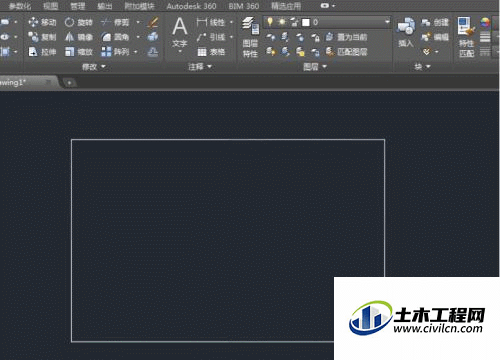Open the View (视图) ribbon tab
The image size is (500, 360).
[51, 6]
